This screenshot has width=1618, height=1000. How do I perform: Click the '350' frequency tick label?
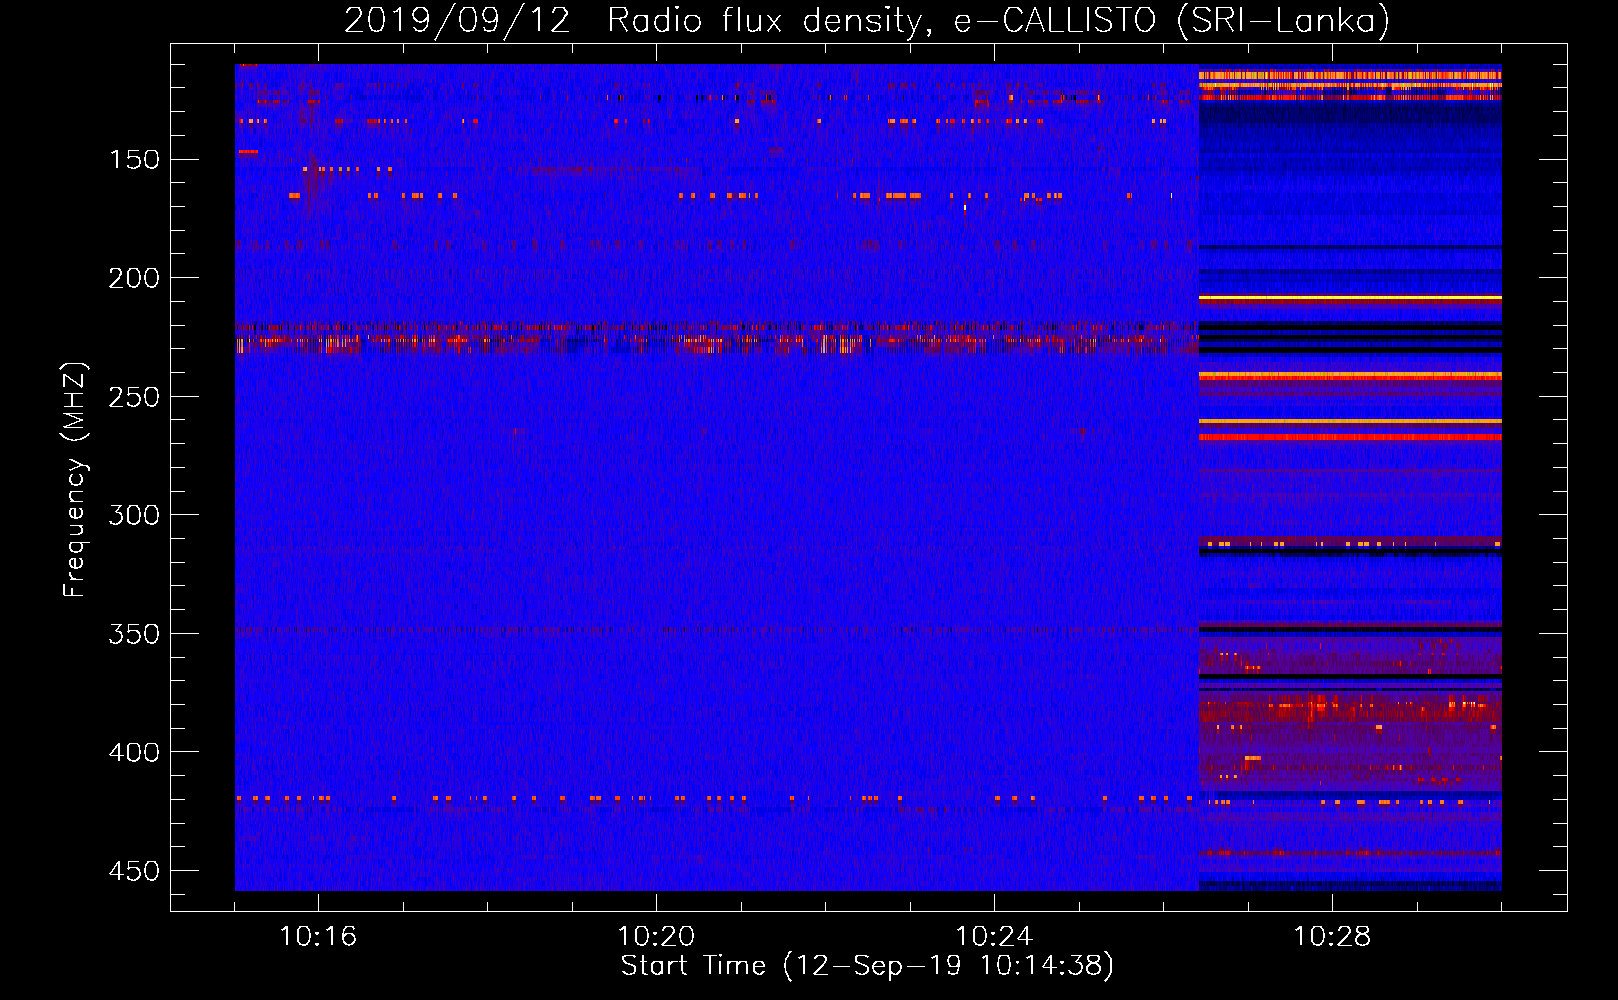tap(134, 634)
